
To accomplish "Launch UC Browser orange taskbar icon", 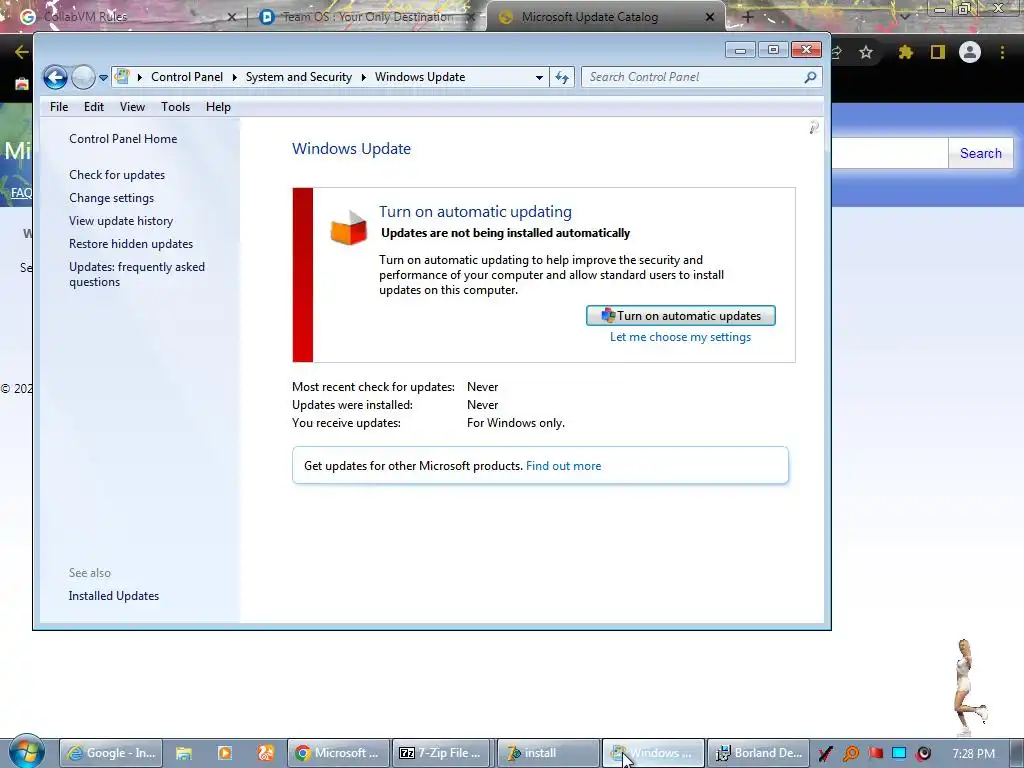I will (266, 753).
